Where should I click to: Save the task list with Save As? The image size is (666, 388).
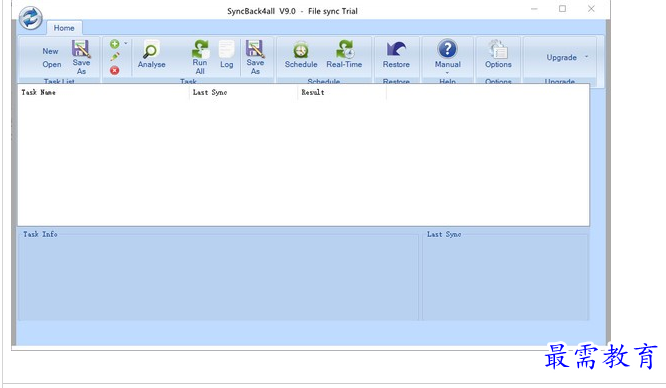click(x=81, y=57)
